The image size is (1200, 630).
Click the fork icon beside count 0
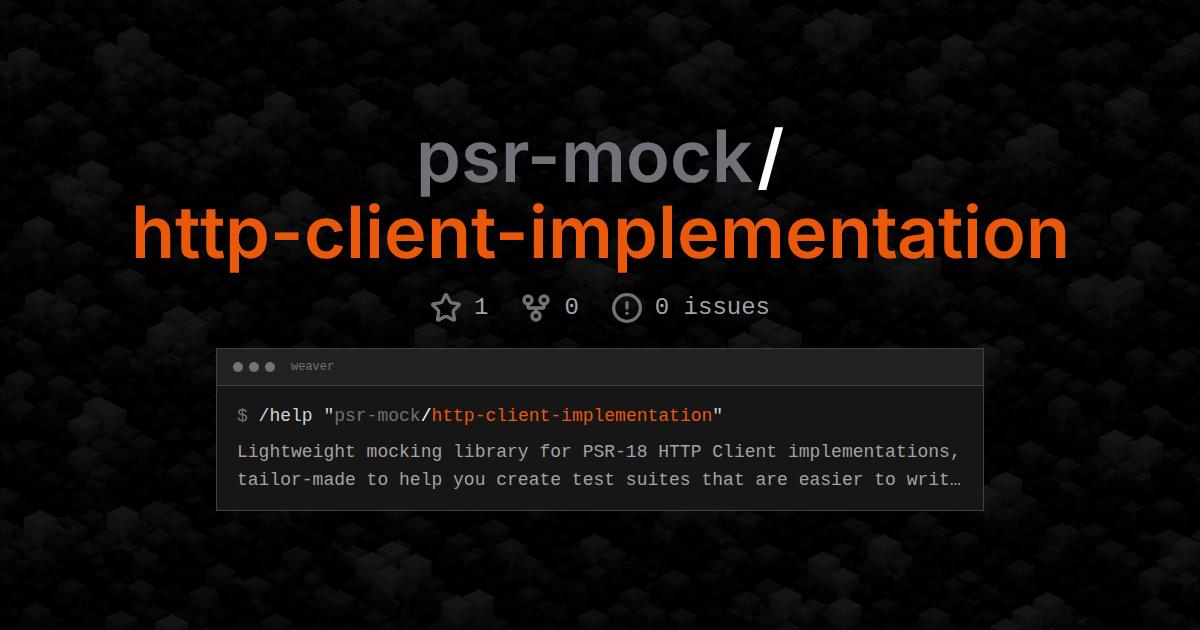536,307
